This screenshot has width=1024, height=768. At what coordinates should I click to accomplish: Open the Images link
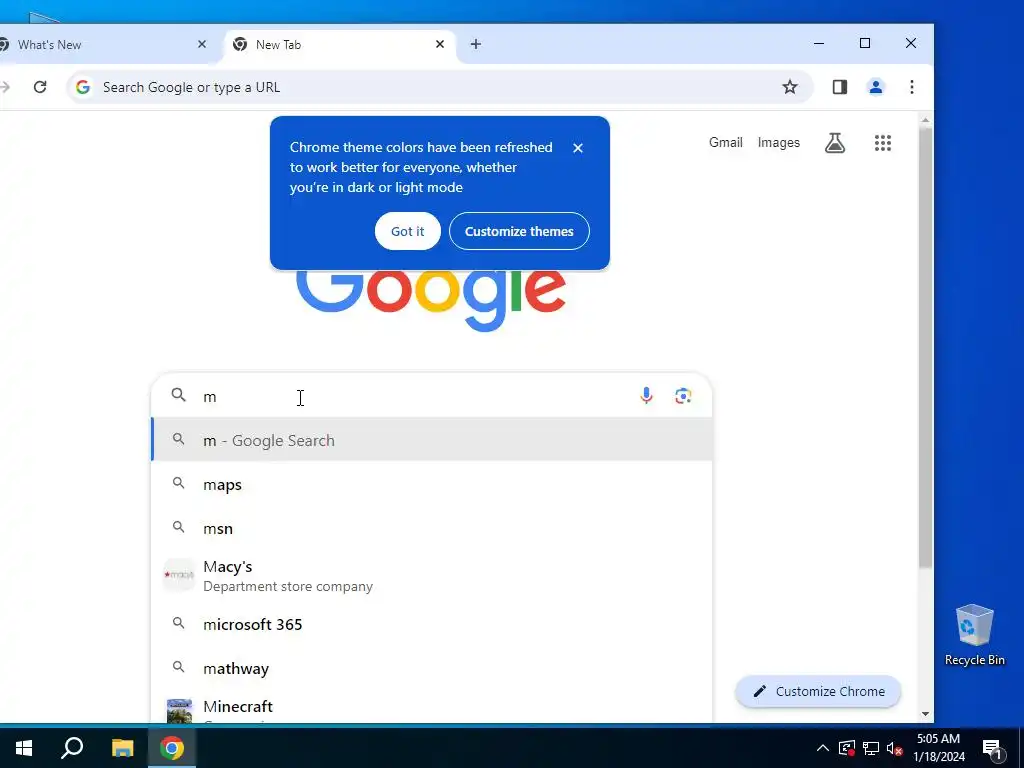coord(778,142)
